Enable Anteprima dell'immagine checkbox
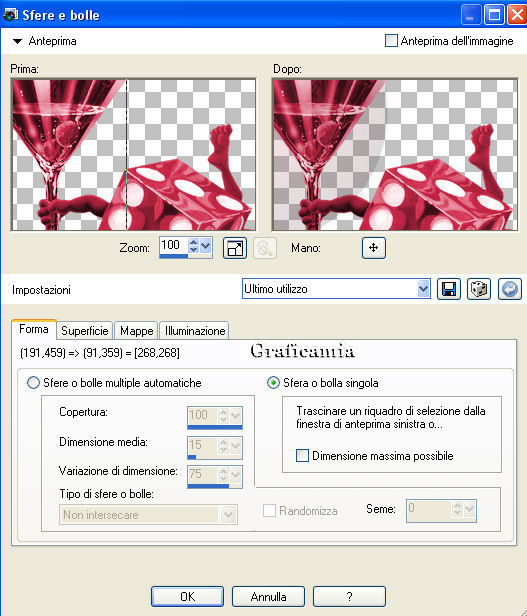The image size is (527, 616). 391,40
